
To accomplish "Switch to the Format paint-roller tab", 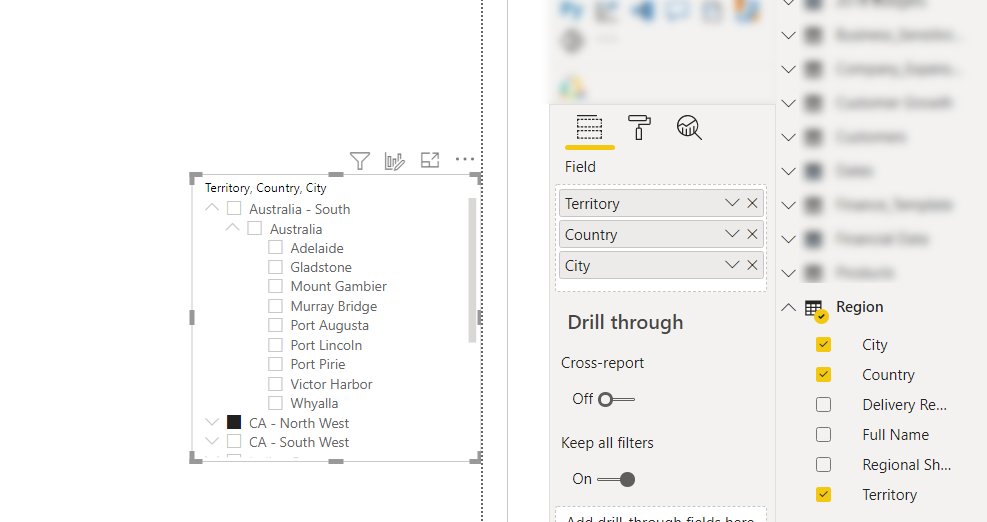I will pyautogui.click(x=639, y=128).
